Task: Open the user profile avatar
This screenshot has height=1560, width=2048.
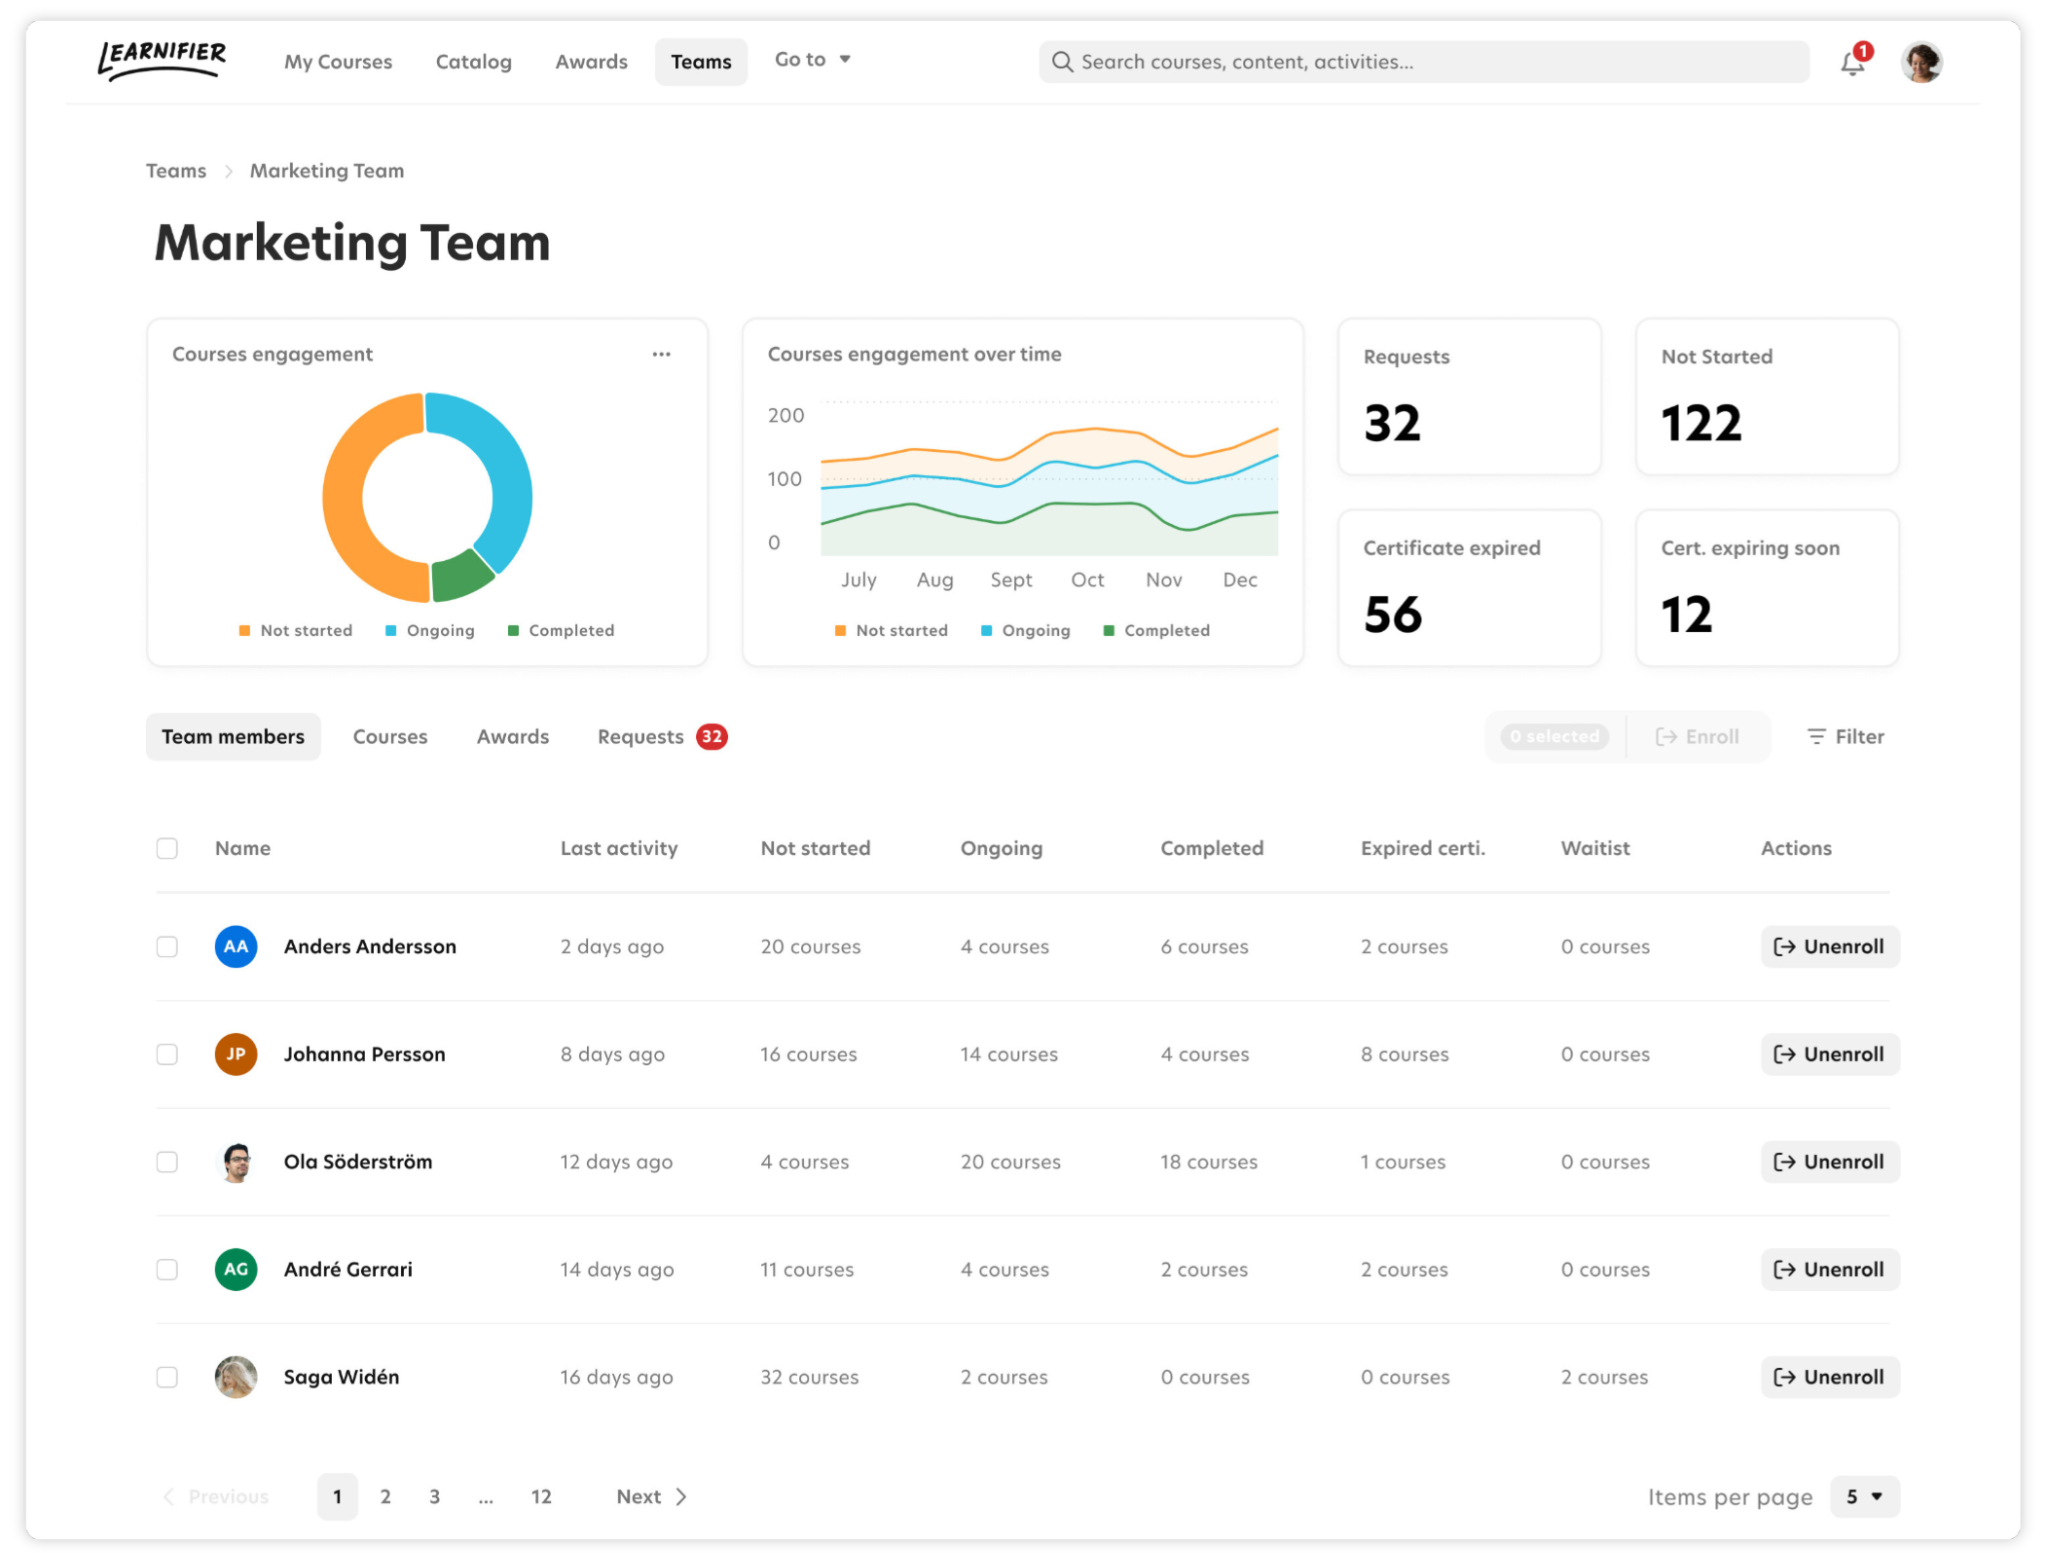Action: point(1921,62)
